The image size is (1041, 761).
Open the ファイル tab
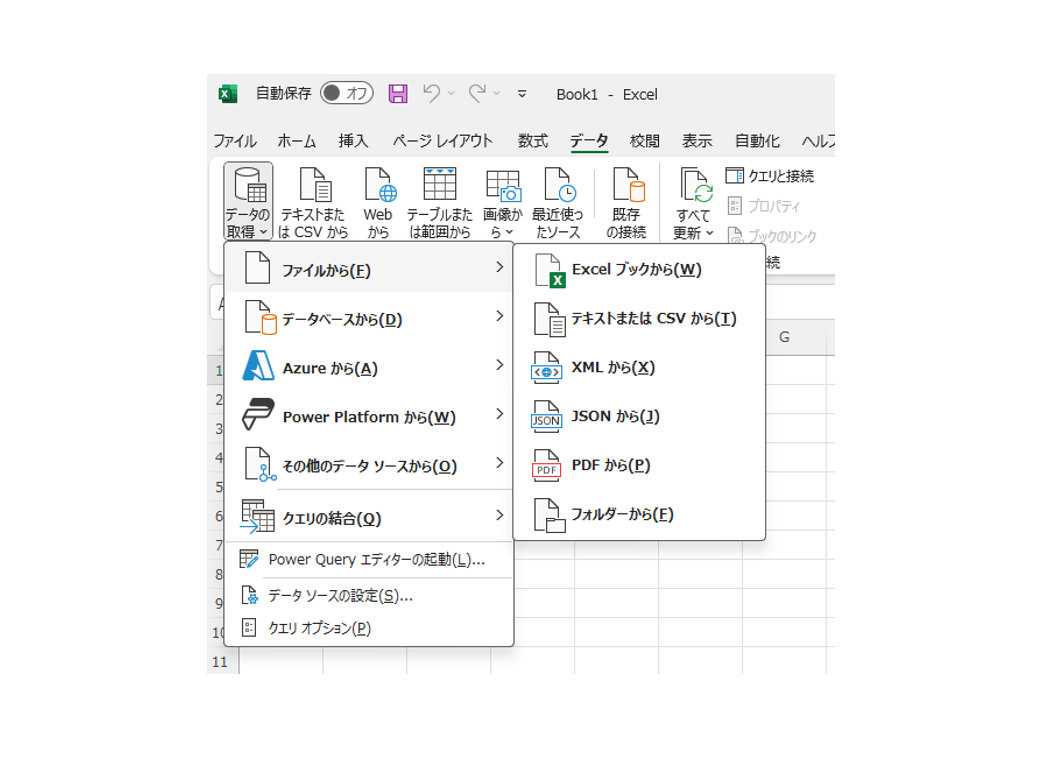pyautogui.click(x=235, y=141)
